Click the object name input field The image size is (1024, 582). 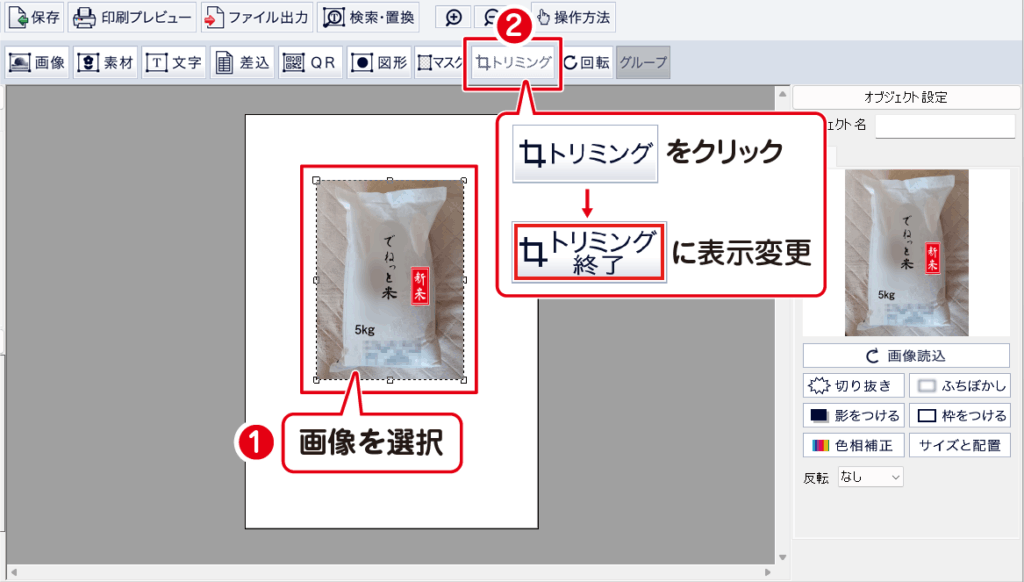944,125
